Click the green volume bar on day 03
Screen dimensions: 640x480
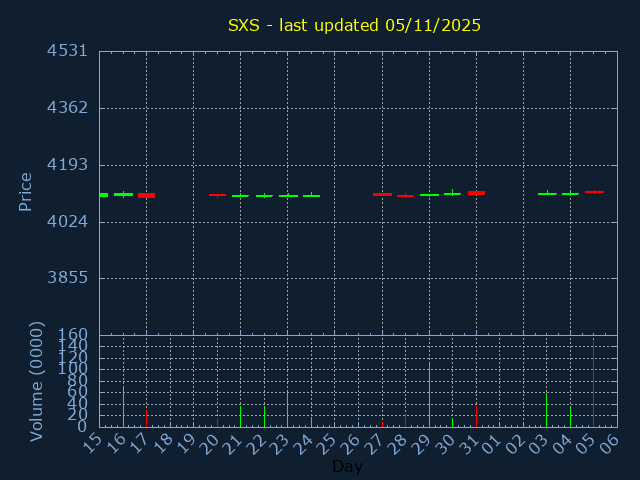tap(546, 410)
